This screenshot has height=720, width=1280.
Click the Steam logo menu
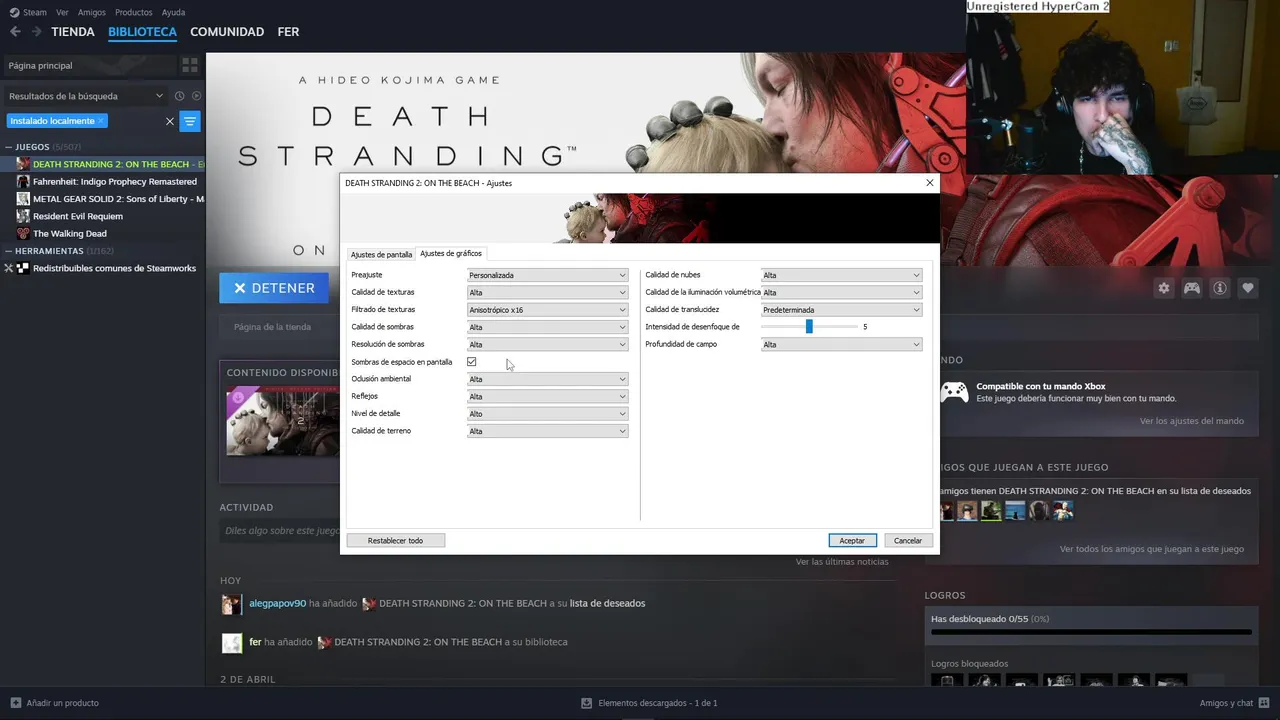(x=27, y=12)
